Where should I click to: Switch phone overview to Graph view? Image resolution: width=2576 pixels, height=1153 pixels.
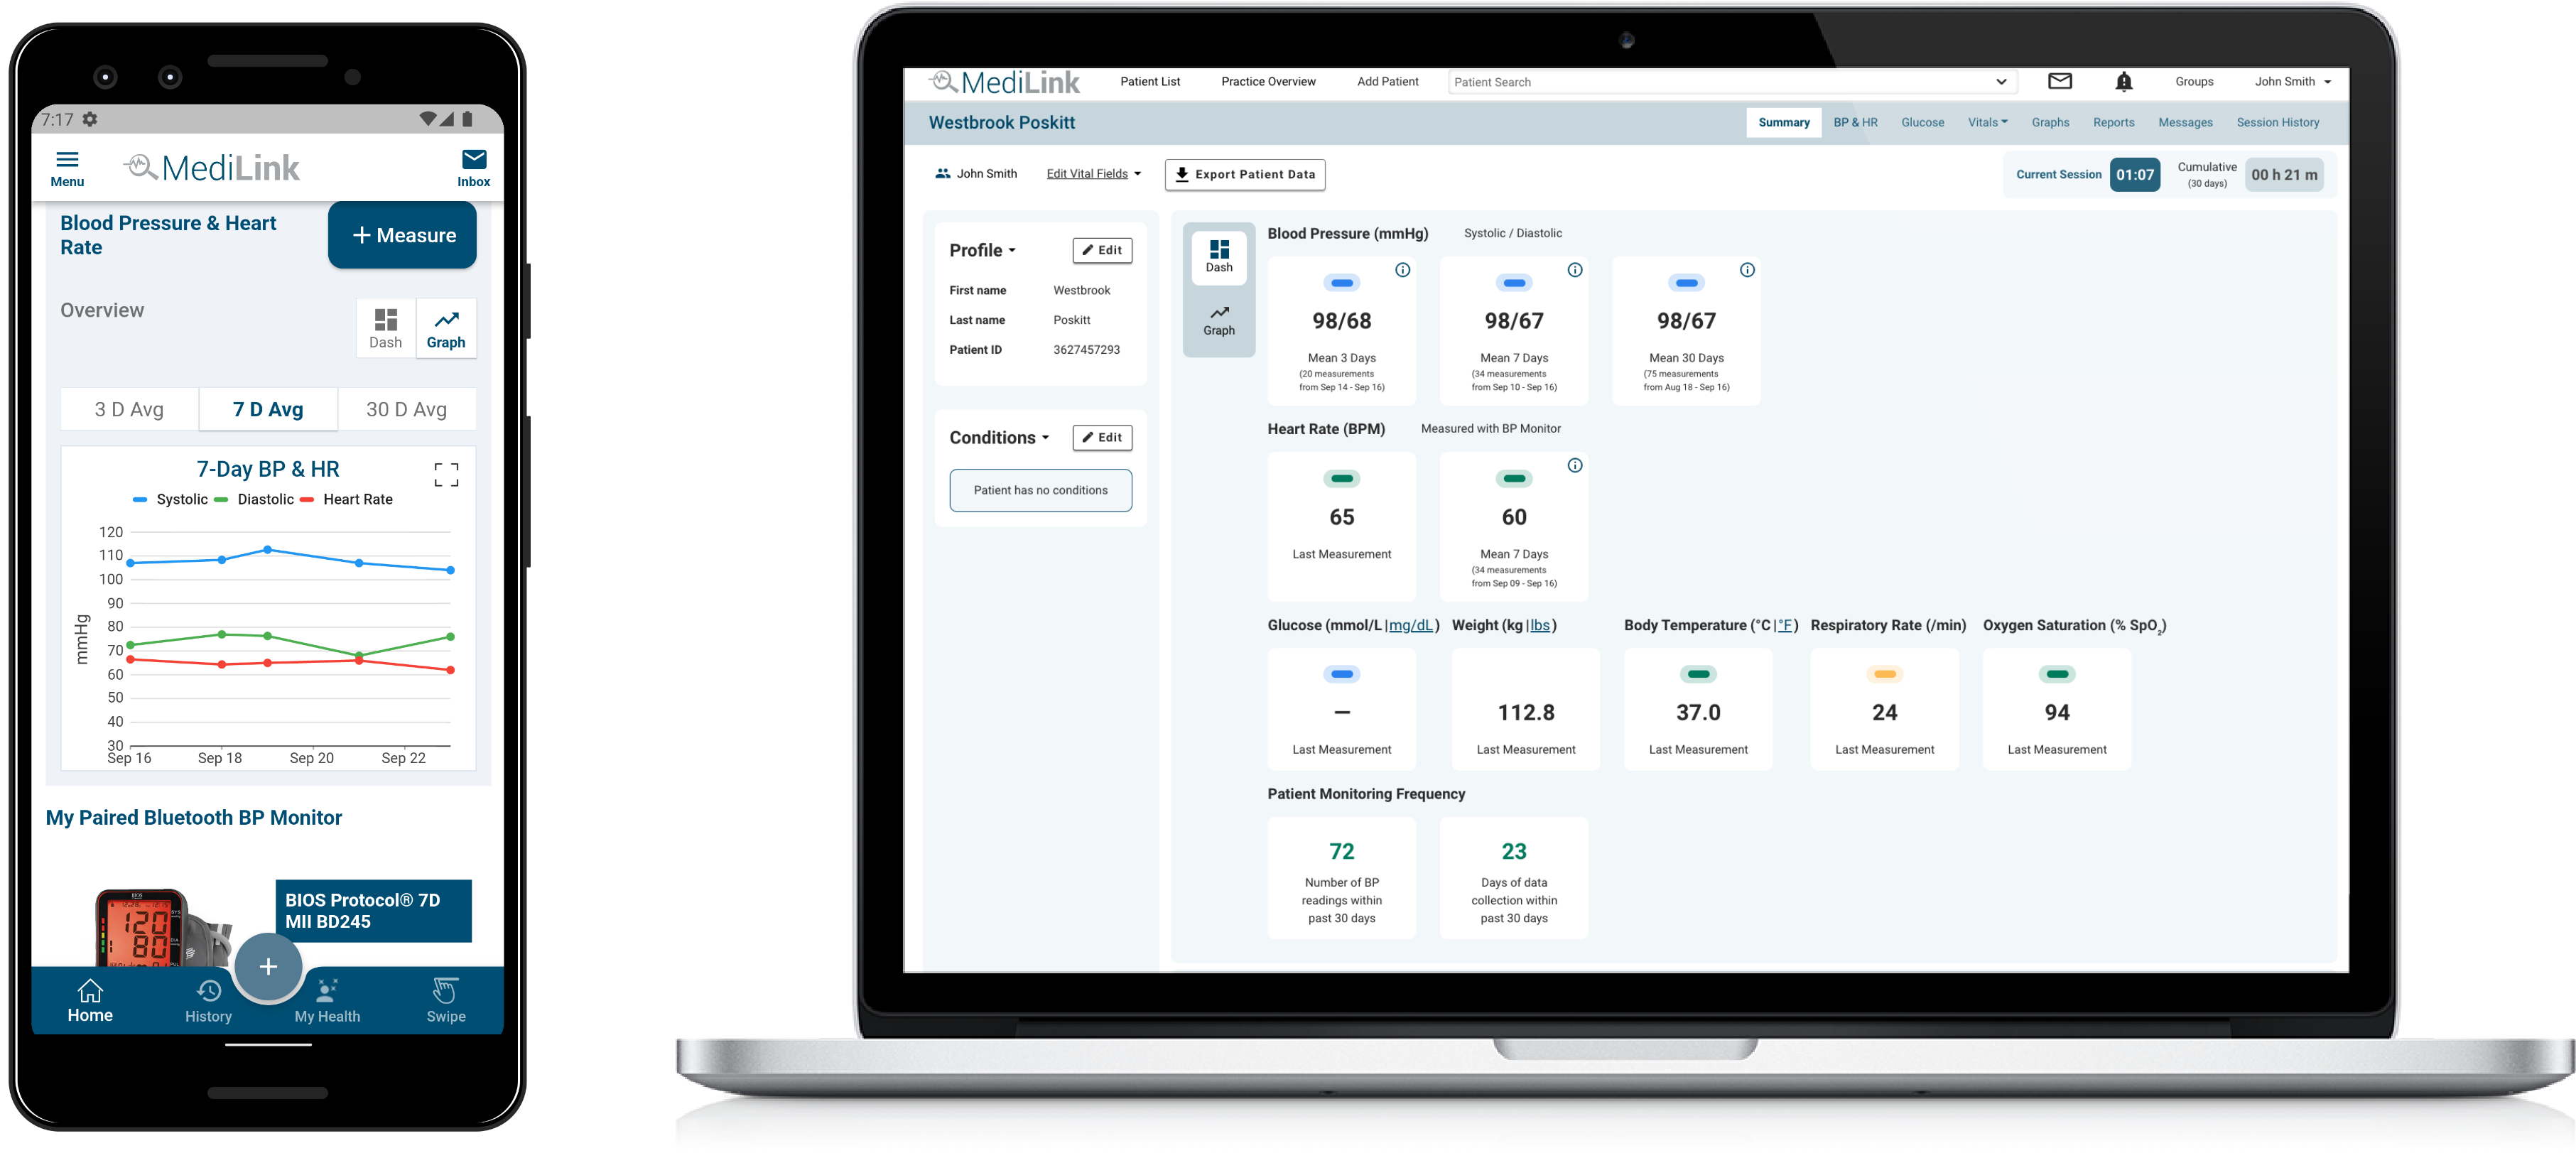coord(446,328)
